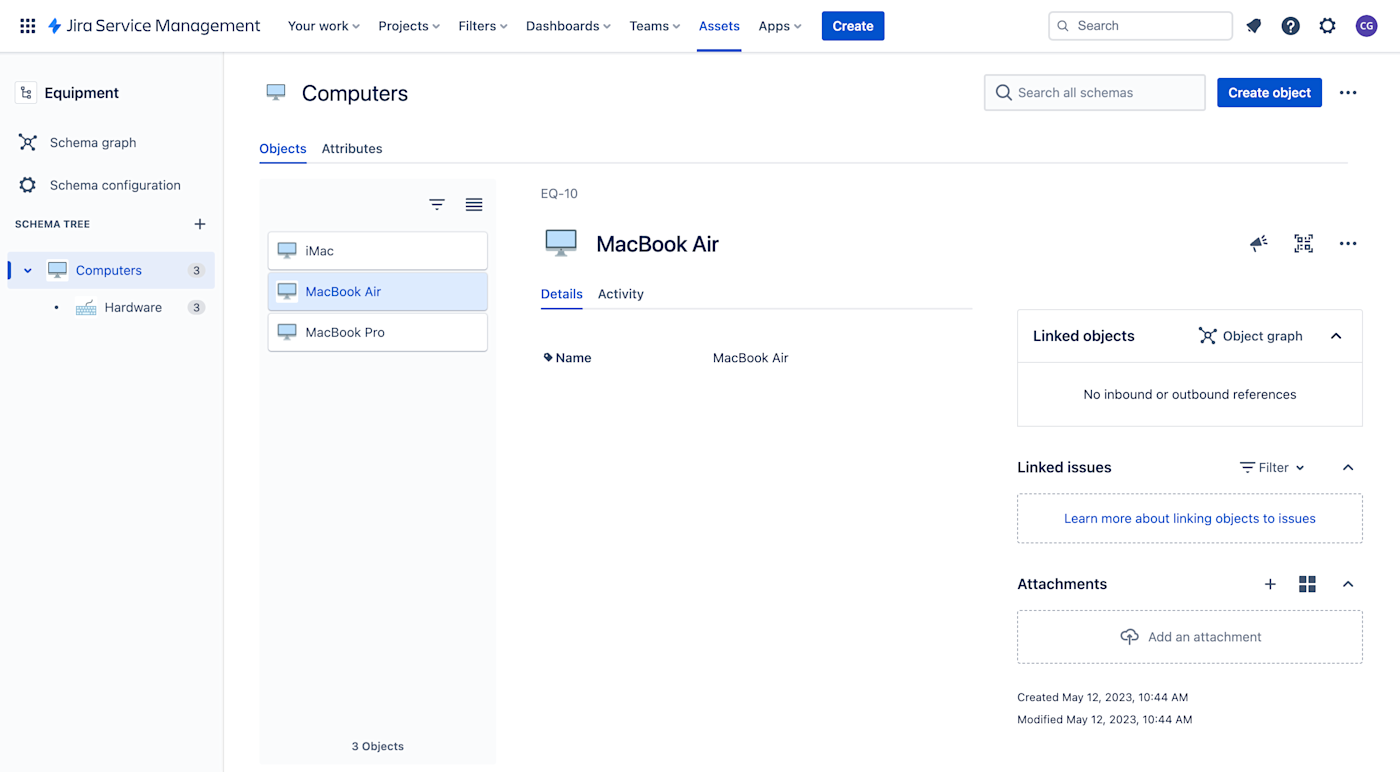Open the Filters dropdown menu
Image resolution: width=1400 pixels, height=772 pixels.
[x=483, y=26]
